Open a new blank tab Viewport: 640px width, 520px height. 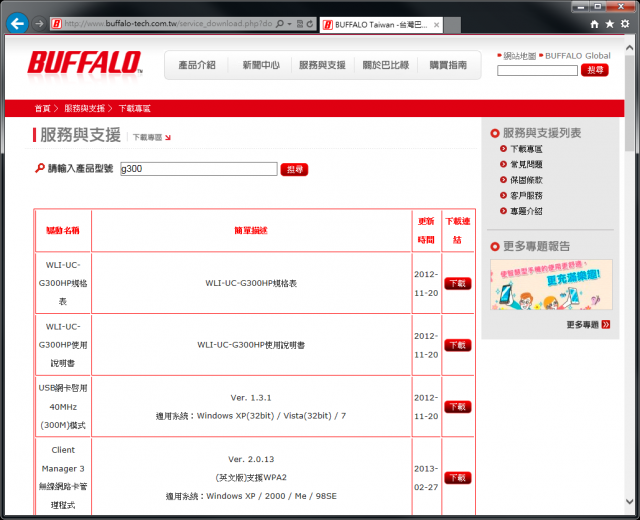pyautogui.click(x=452, y=25)
